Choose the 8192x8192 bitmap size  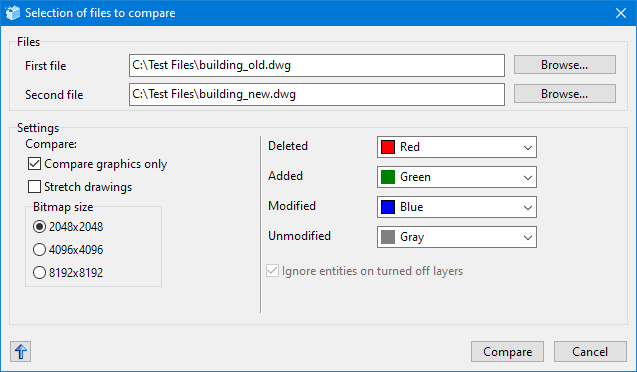coord(39,273)
